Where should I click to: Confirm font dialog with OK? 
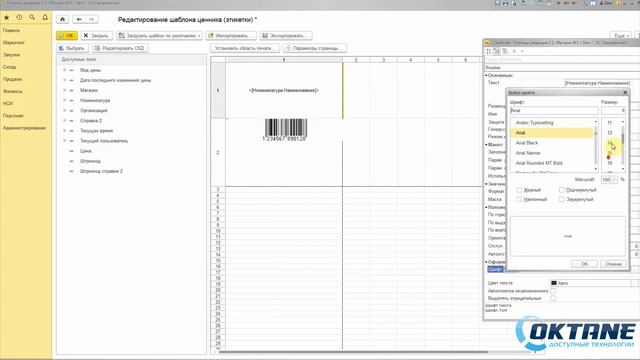tap(584, 264)
